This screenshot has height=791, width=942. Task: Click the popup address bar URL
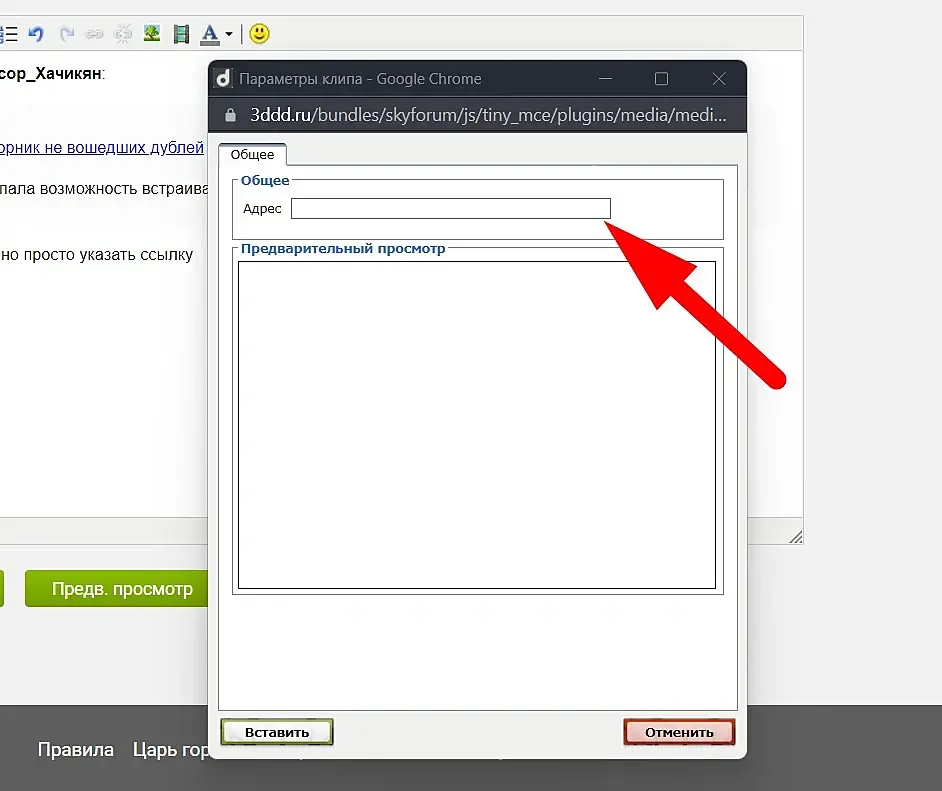(x=488, y=115)
